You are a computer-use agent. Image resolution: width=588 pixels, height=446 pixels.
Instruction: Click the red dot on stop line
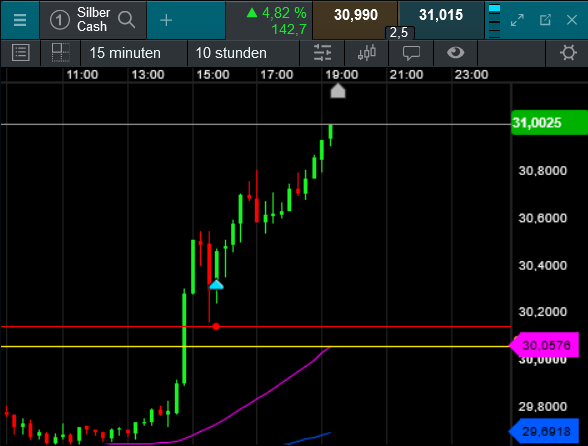tap(216, 327)
